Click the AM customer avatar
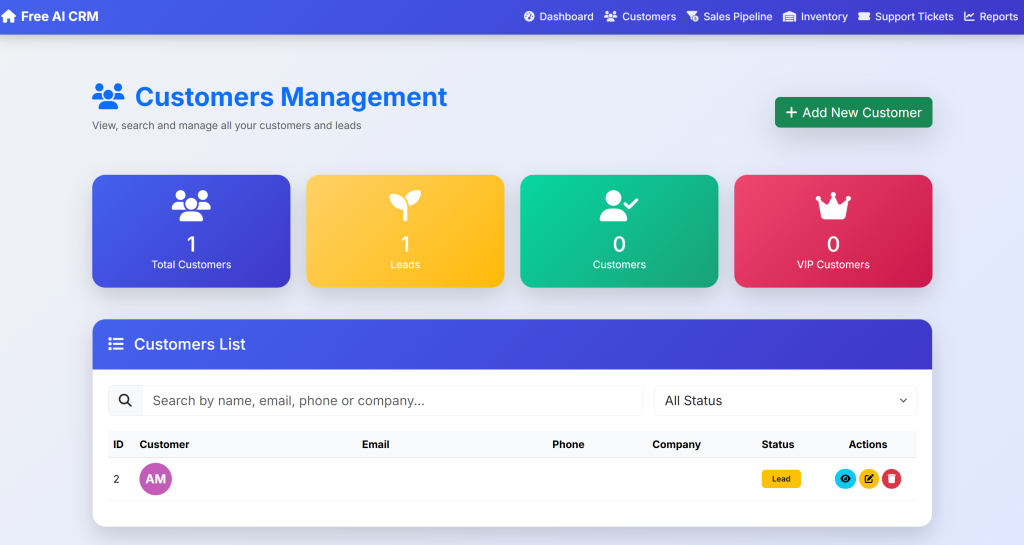The image size is (1024, 545). (x=155, y=479)
